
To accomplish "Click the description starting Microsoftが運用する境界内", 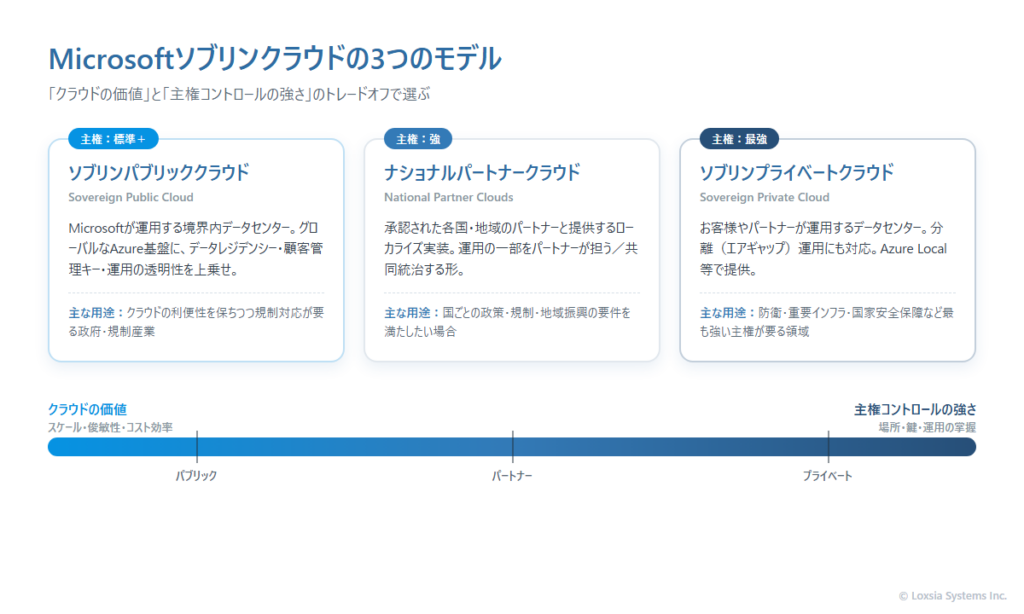I will [196, 248].
